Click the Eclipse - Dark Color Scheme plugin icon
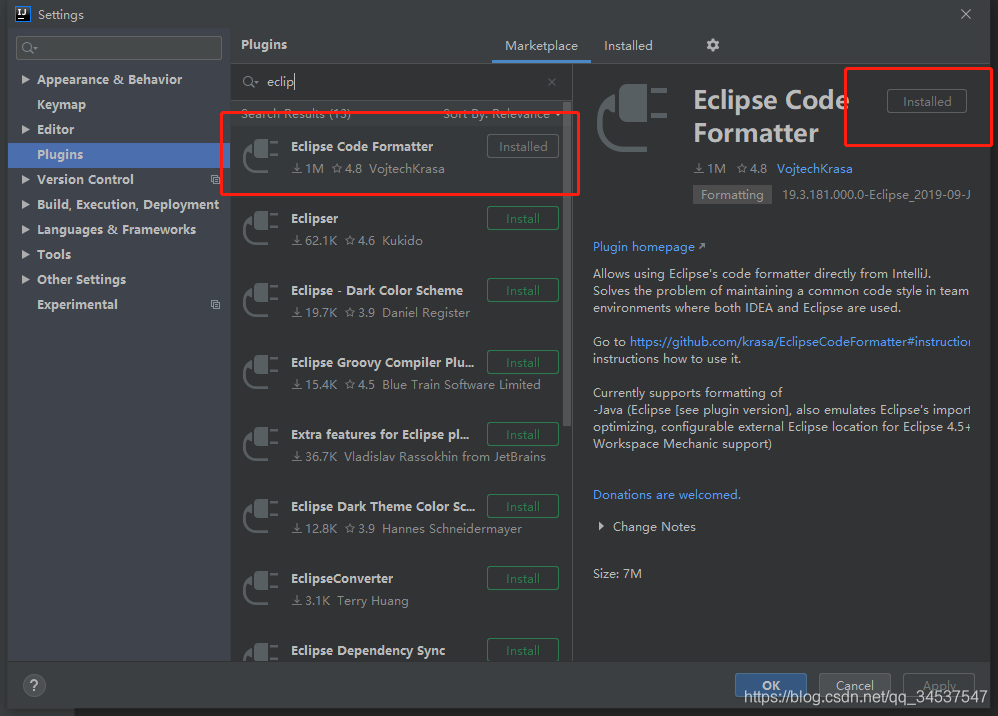The image size is (998, 716). click(x=261, y=300)
